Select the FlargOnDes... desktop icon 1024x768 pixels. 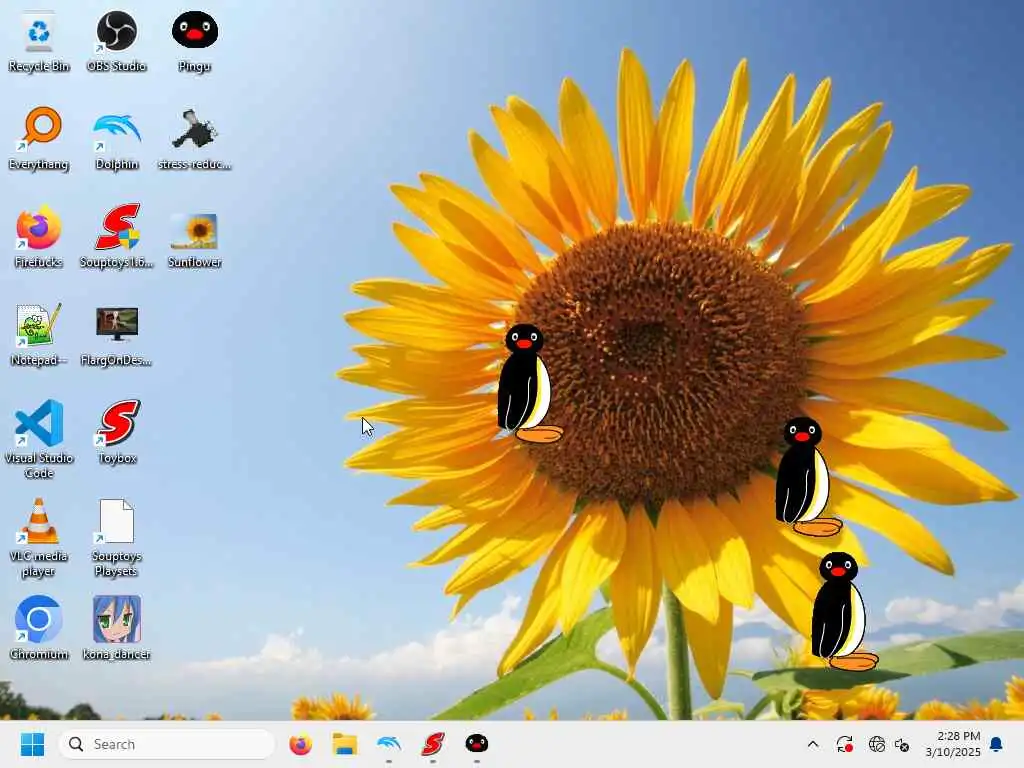point(116,336)
